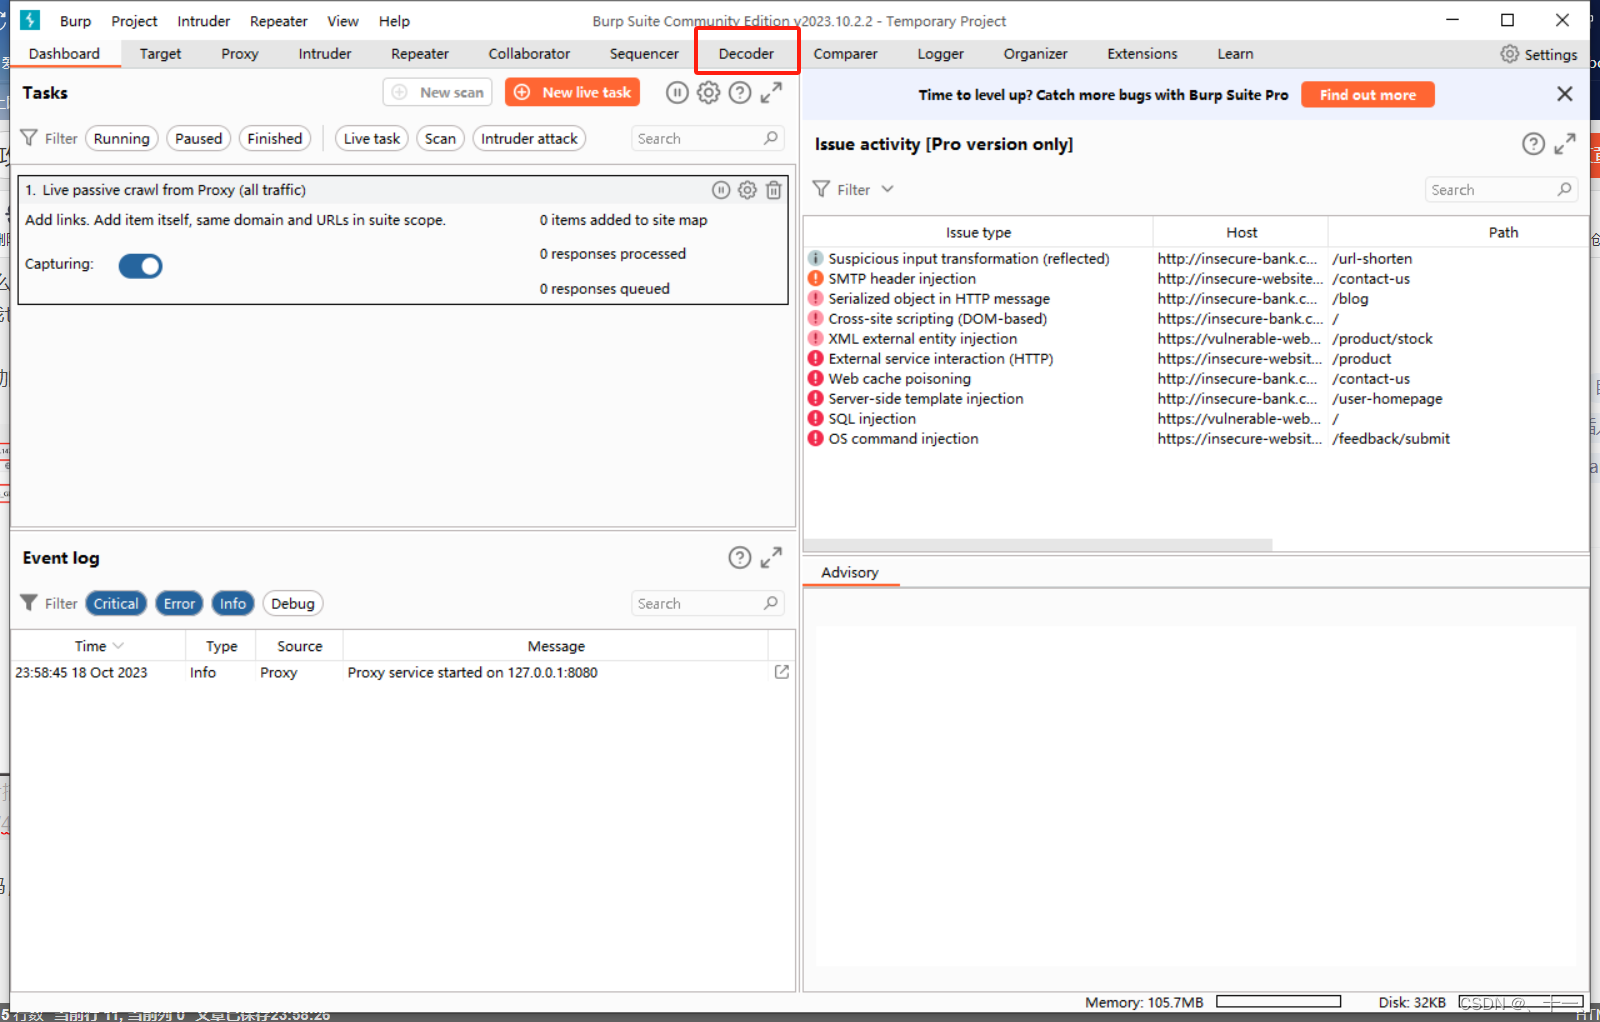Open the Burp menu
Screen dimensions: 1600x1022
[x=75, y=21]
